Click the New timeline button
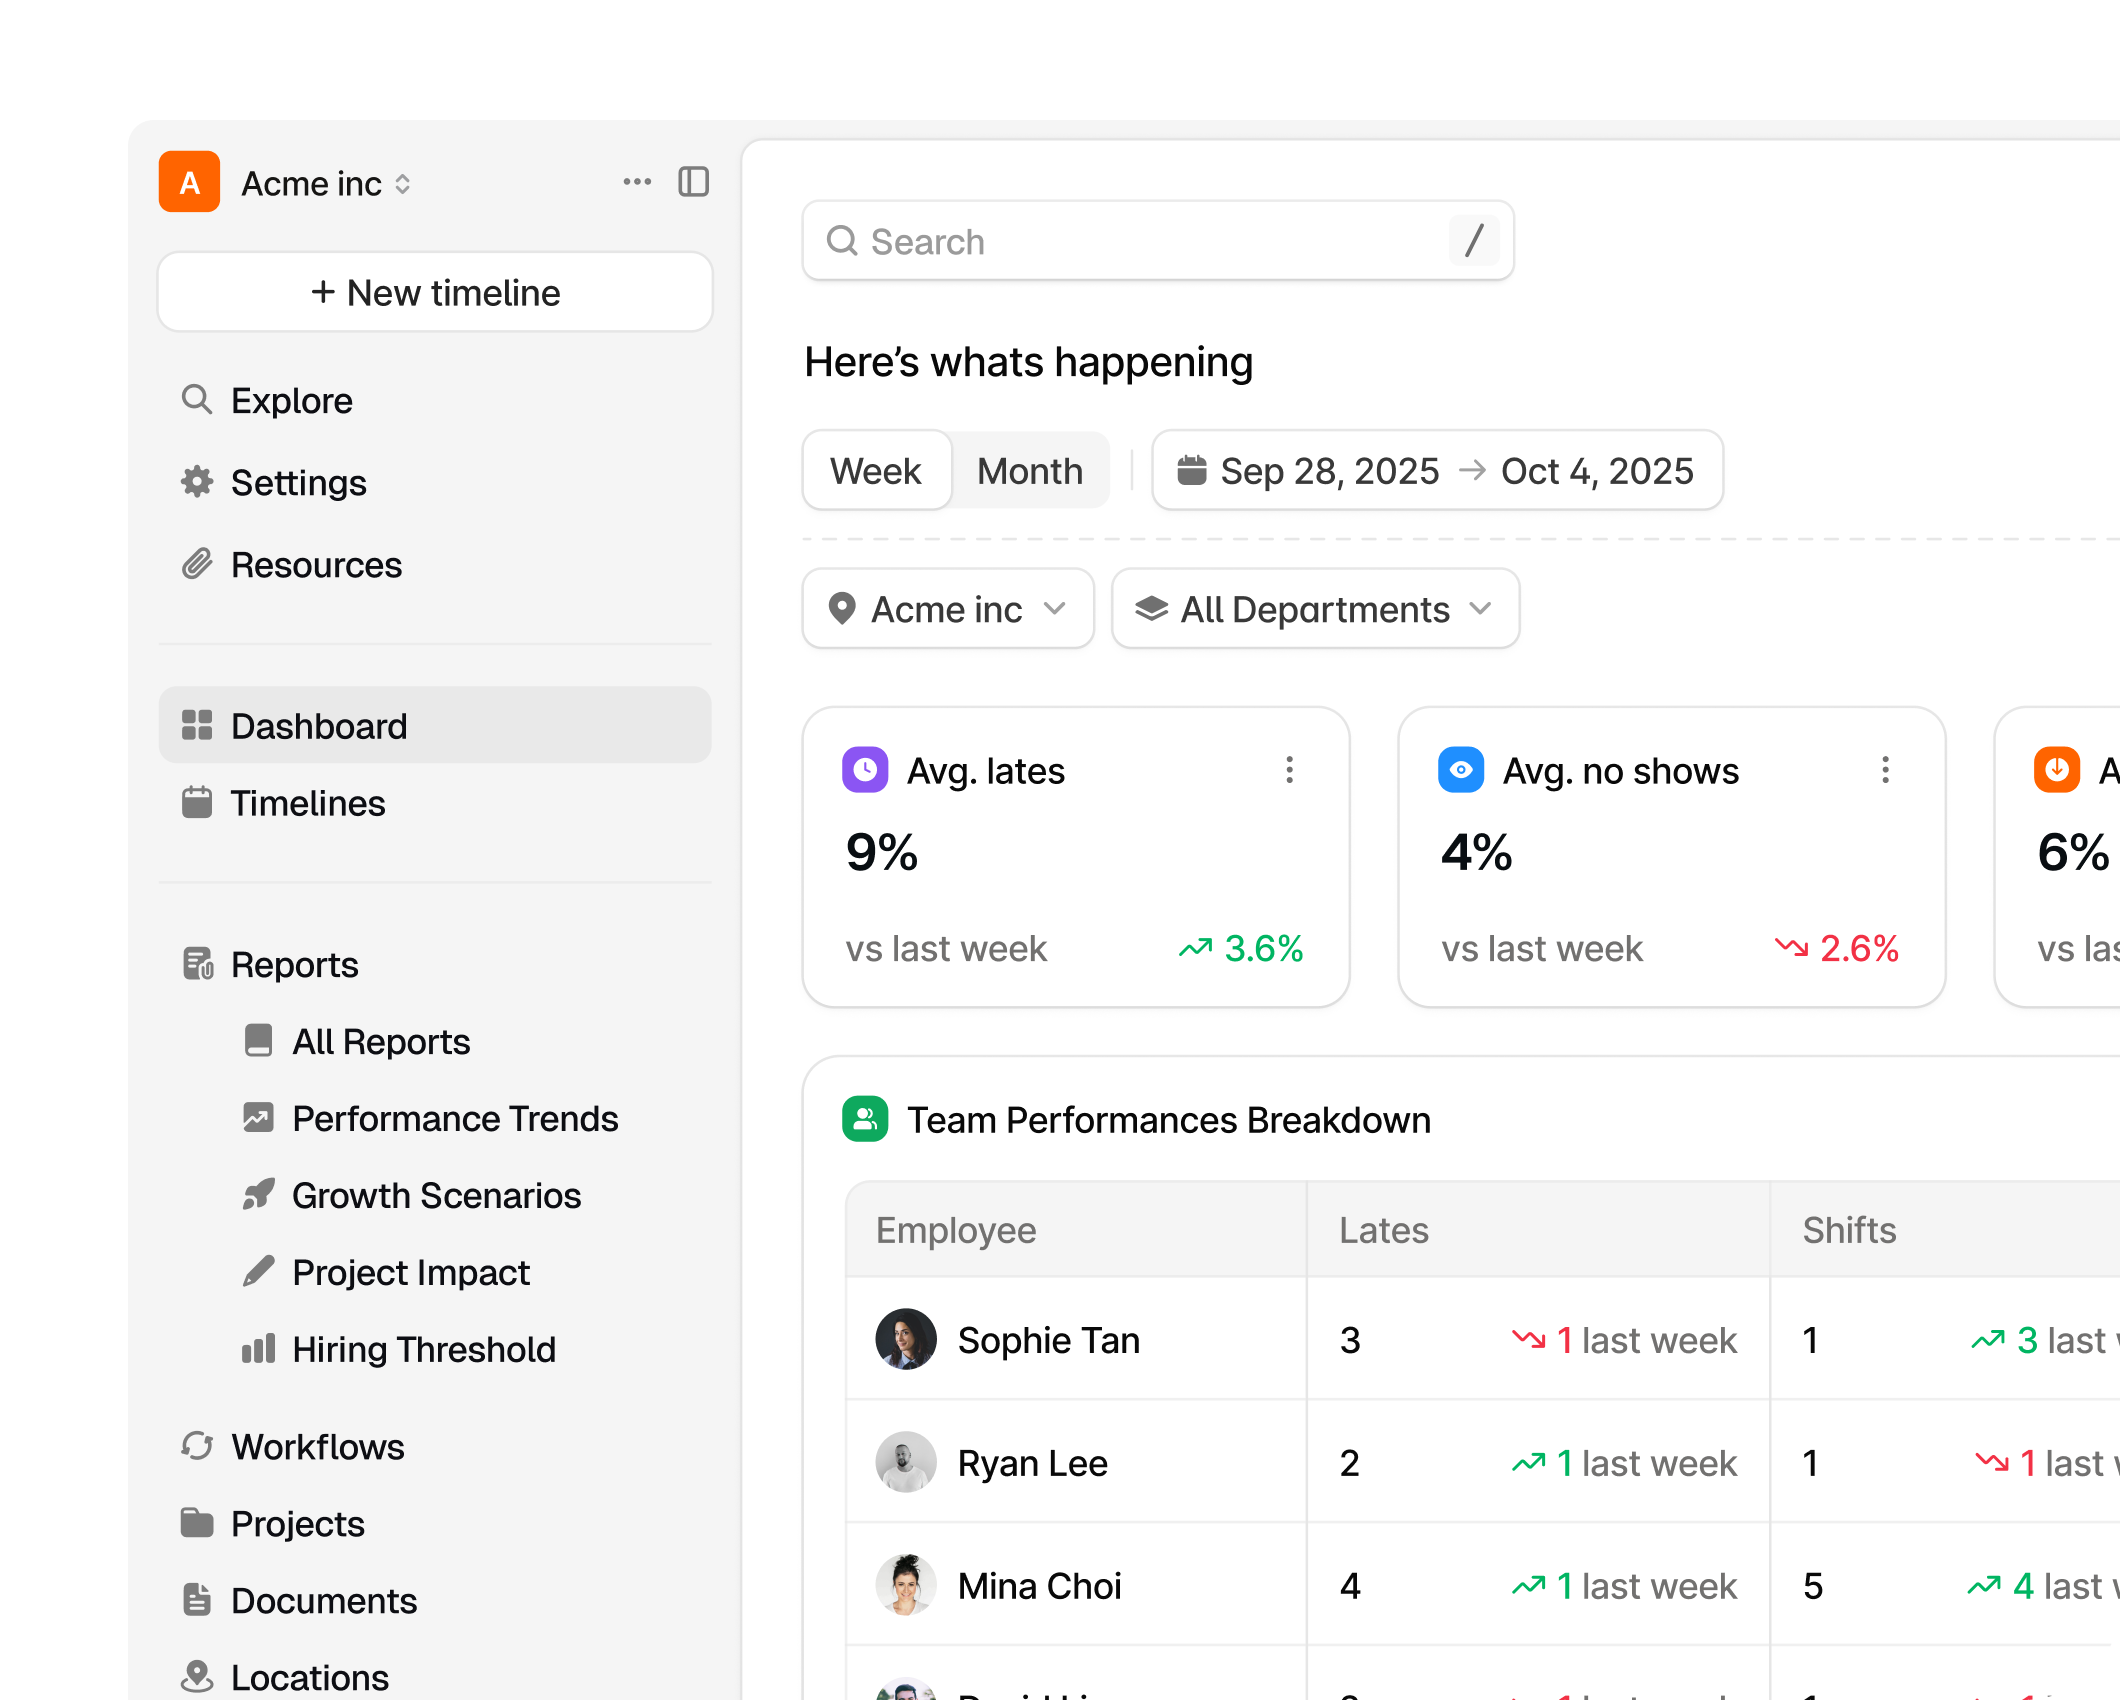 click(435, 293)
